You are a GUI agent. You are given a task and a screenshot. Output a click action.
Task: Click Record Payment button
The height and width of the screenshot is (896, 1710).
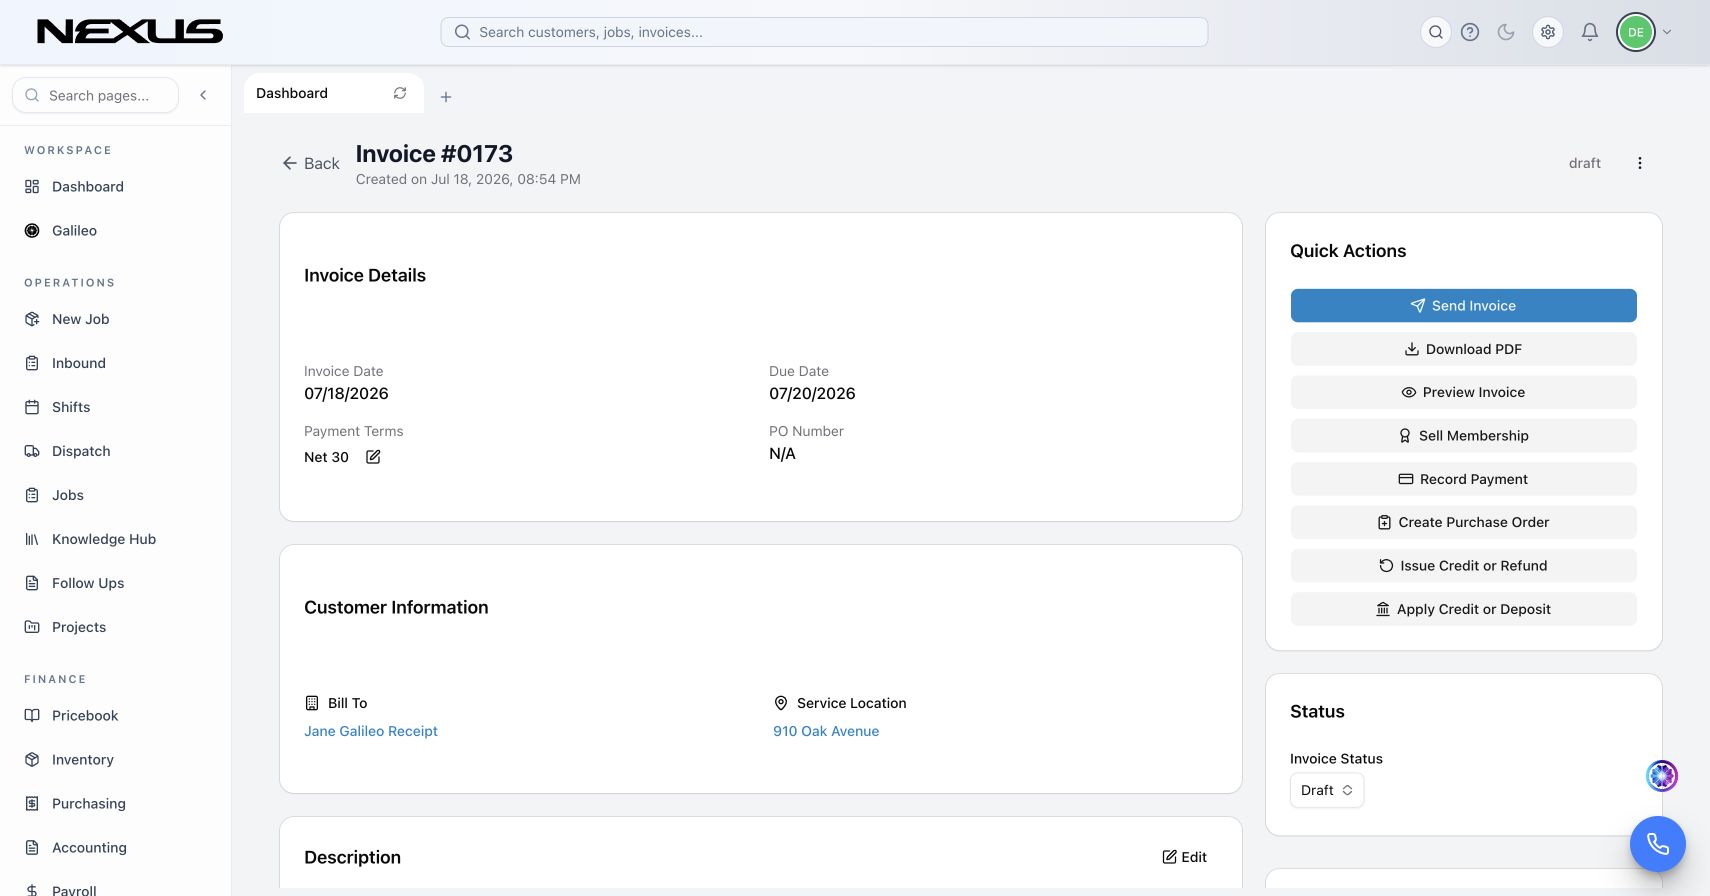[x=1463, y=479]
